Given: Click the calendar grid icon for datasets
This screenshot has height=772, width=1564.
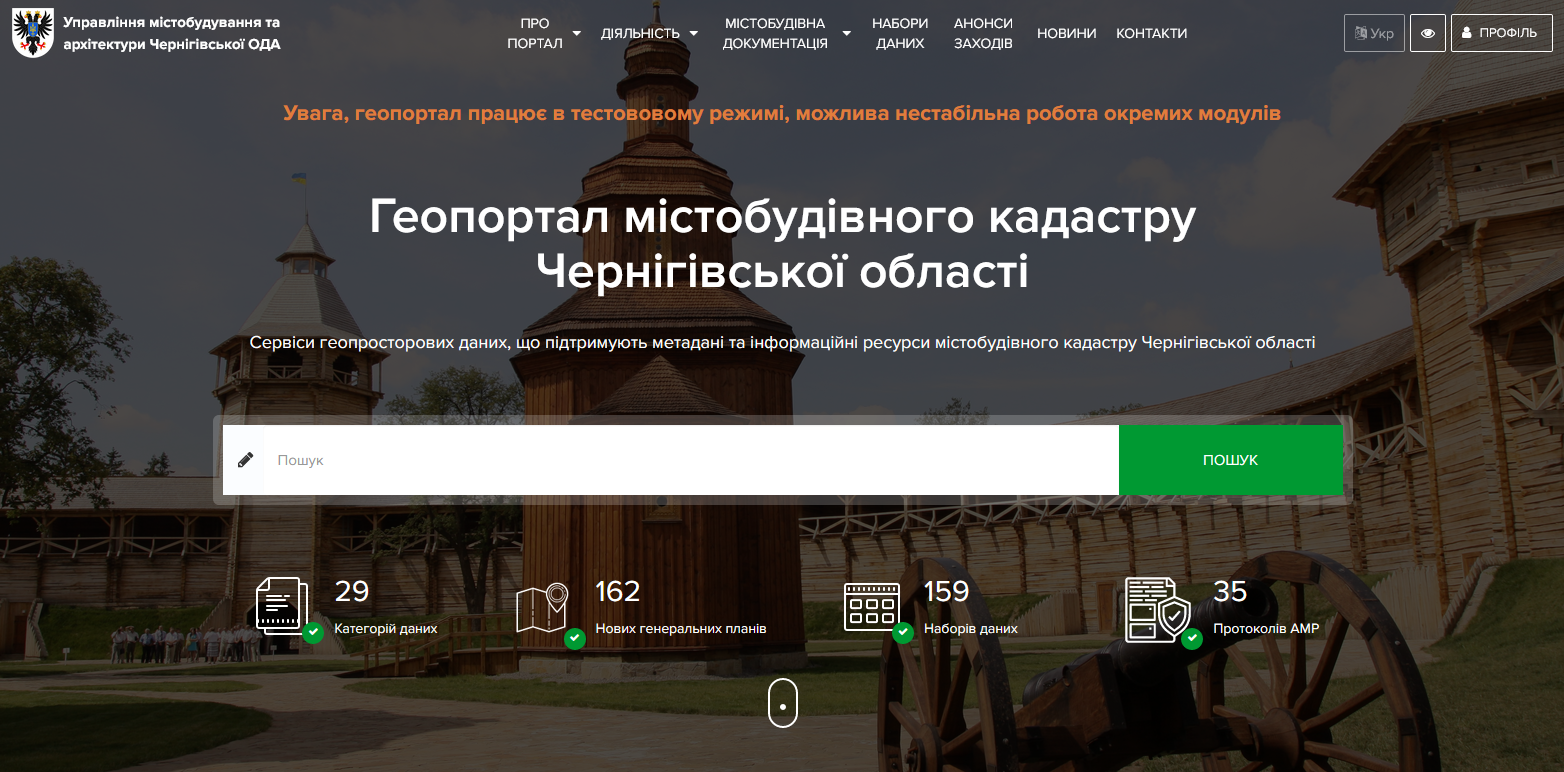Looking at the screenshot, I should tap(872, 606).
